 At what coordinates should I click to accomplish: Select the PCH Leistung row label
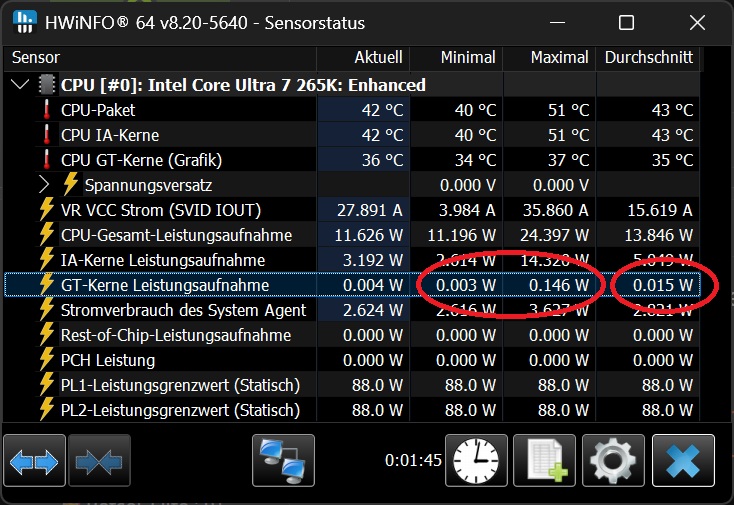coord(108,360)
